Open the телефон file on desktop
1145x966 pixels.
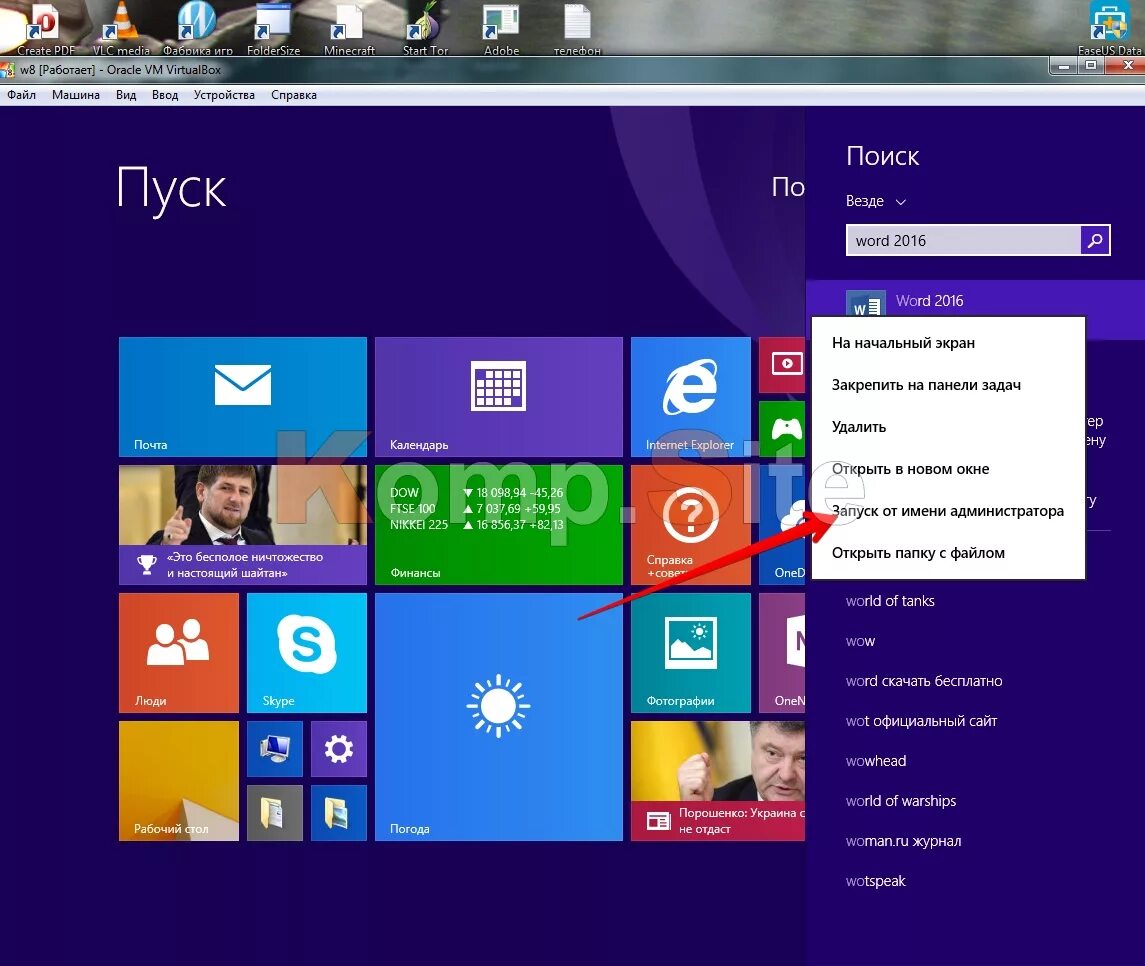pyautogui.click(x=577, y=29)
